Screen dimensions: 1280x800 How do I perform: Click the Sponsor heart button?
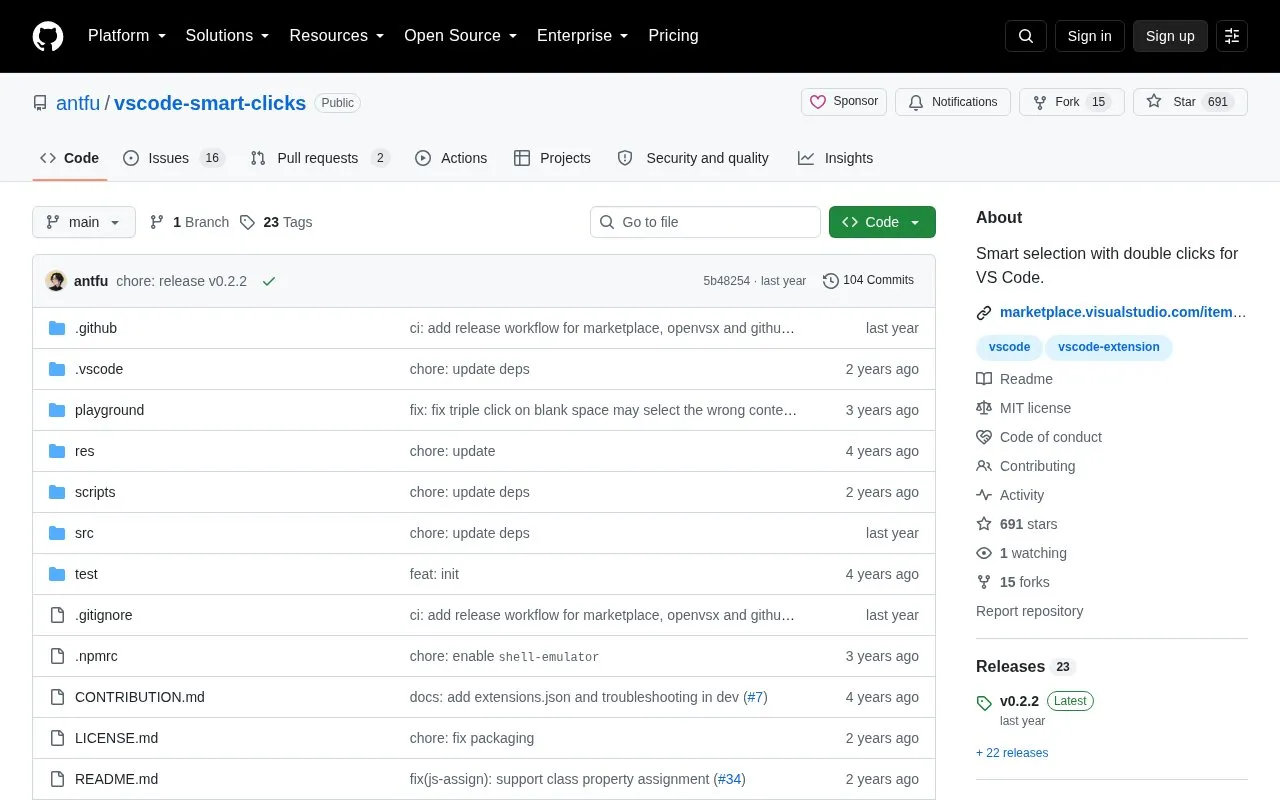click(844, 102)
